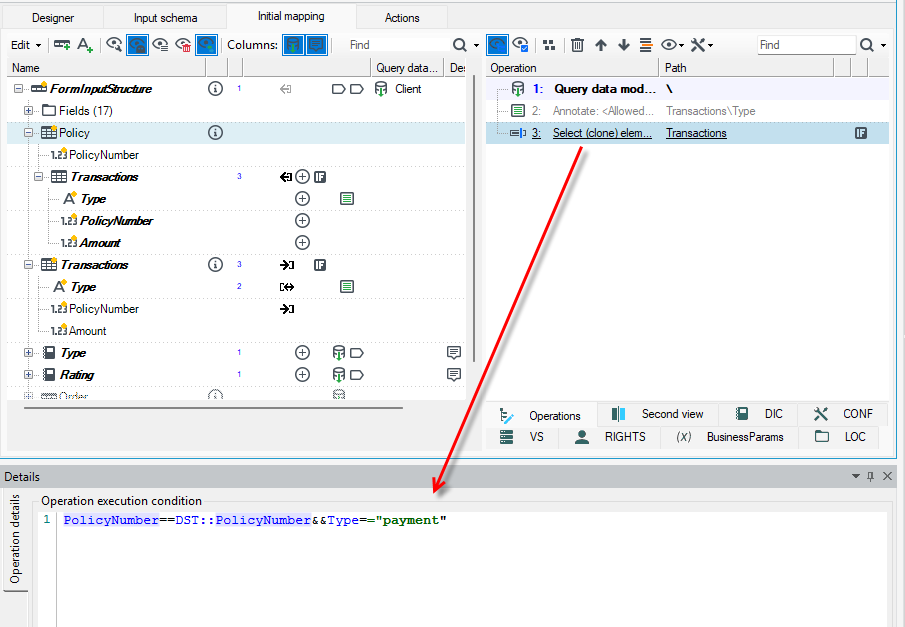Toggle the highlighted eye with green marker button
The width and height of the screenshot is (905, 627).
pyautogui.click(x=207, y=44)
